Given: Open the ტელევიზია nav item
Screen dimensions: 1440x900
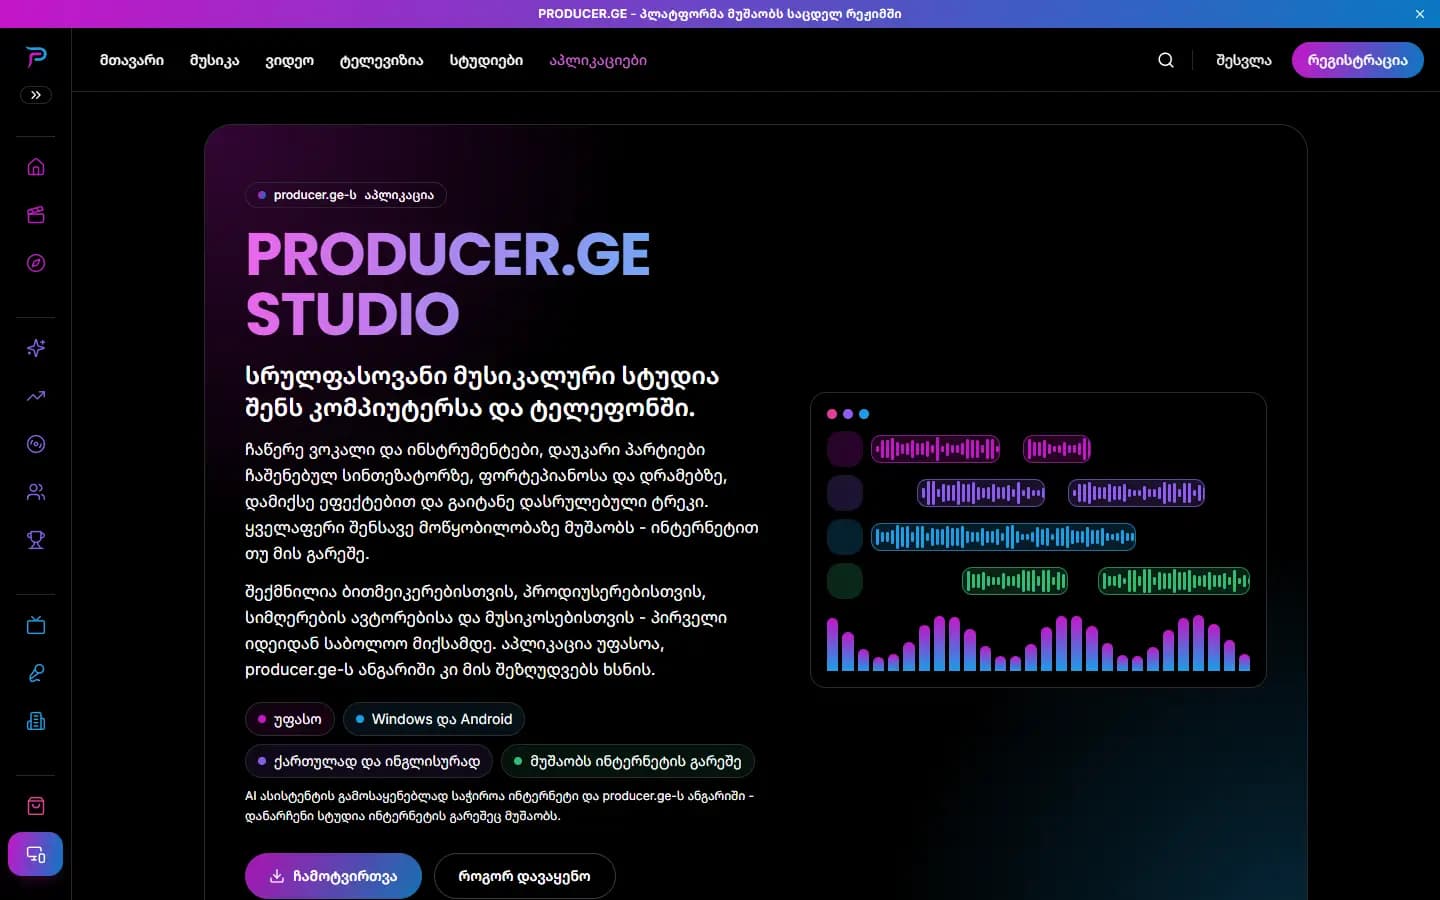Looking at the screenshot, I should point(382,60).
